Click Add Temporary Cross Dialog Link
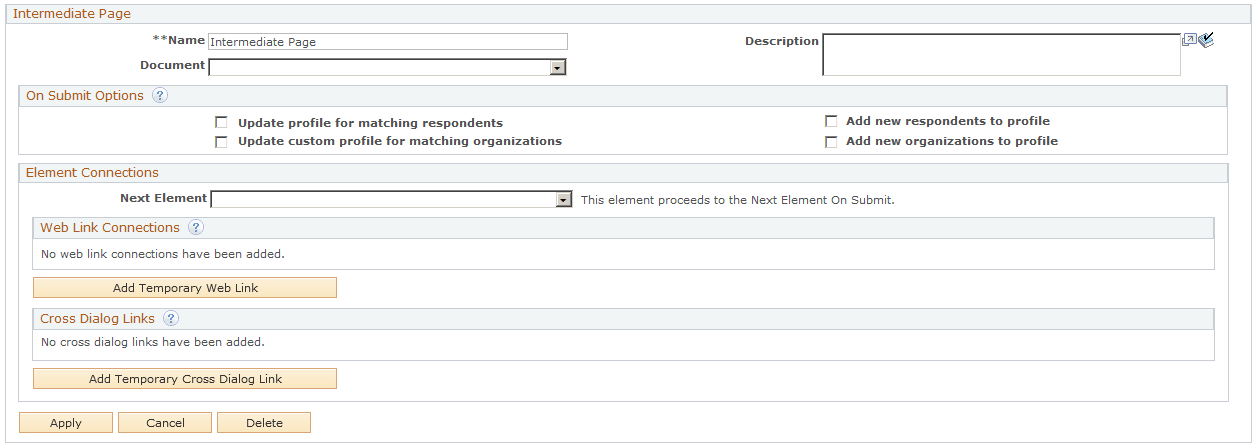 pos(185,379)
